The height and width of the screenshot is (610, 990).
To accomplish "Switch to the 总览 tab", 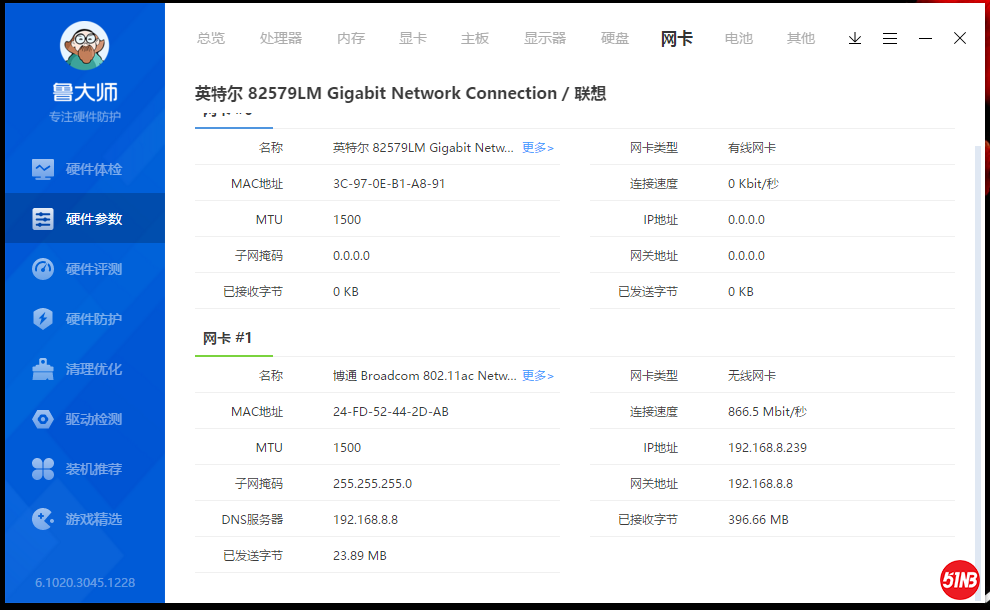I will click(x=211, y=38).
